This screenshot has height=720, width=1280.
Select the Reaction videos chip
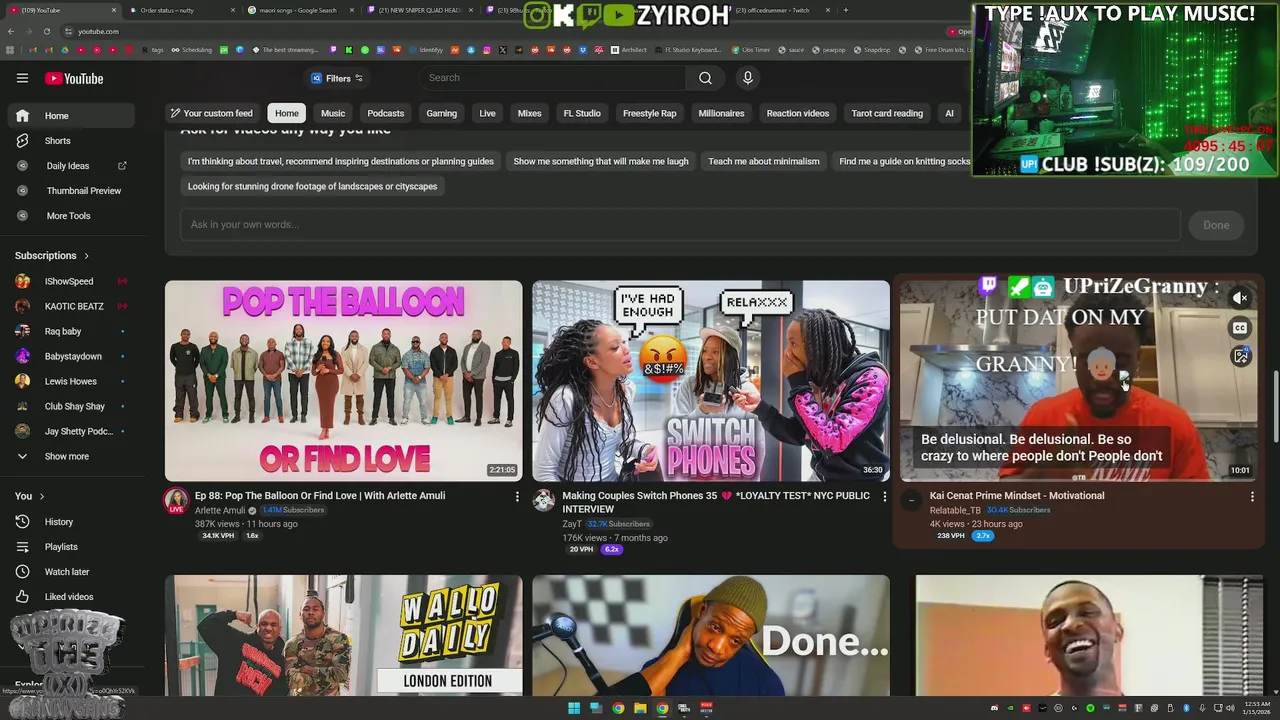[798, 114]
